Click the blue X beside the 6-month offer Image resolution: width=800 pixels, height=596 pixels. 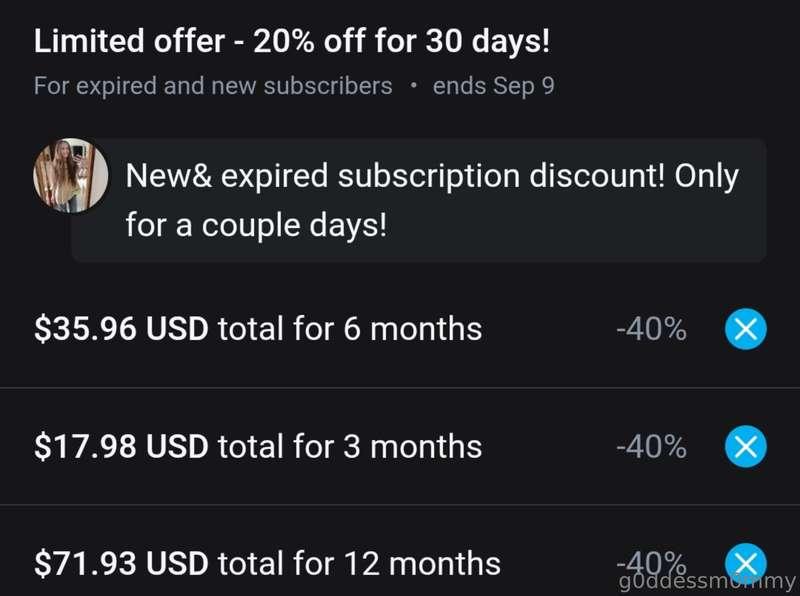746,328
